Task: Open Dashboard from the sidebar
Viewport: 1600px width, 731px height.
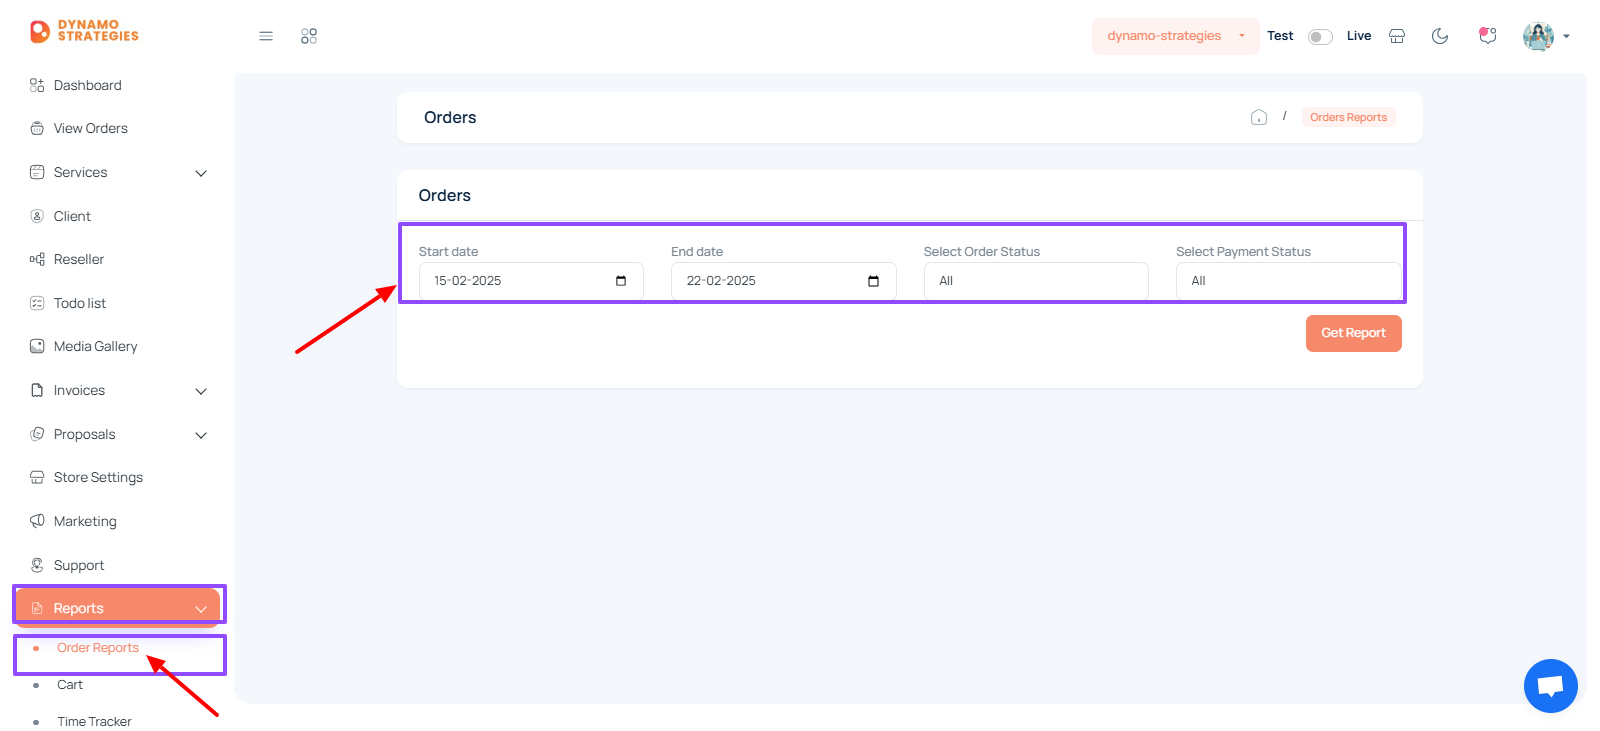Action: click(88, 85)
